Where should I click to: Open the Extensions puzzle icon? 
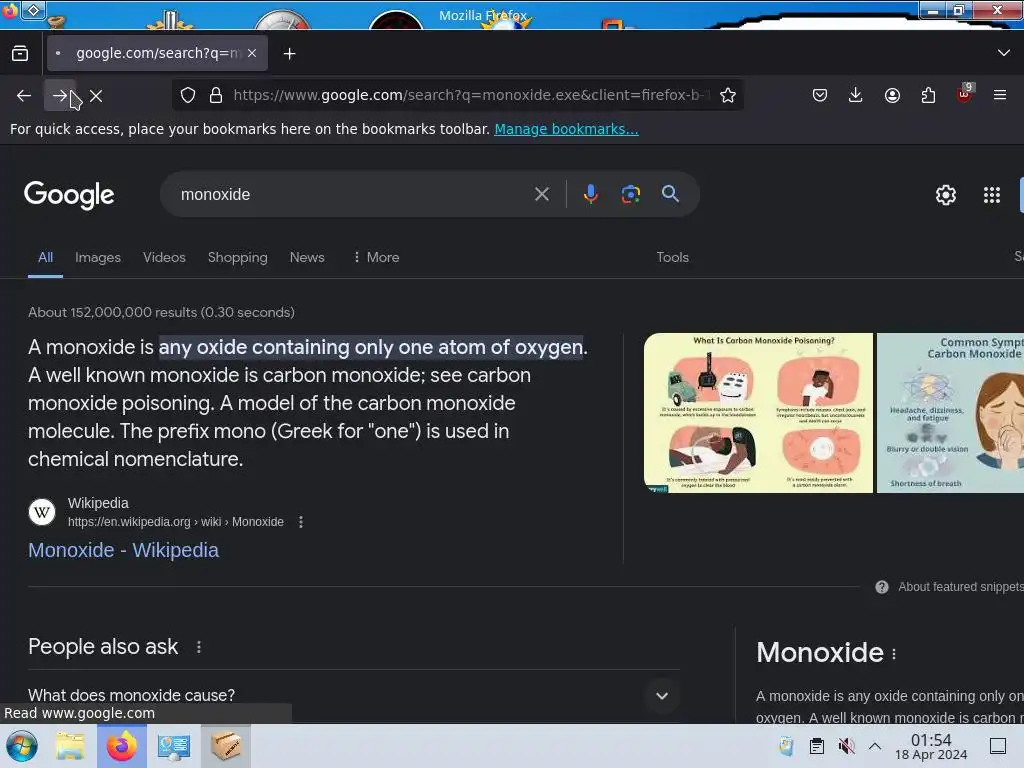click(928, 95)
